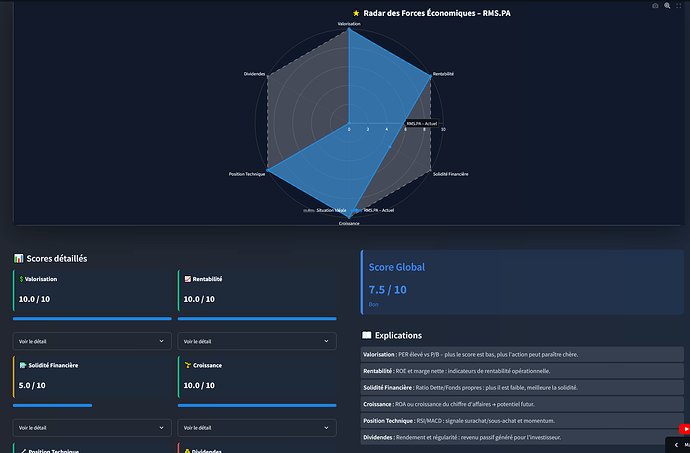The height and width of the screenshot is (453, 690).
Task: Toggle the RMS.PA – Actuel legend trace
Action: 378,211
